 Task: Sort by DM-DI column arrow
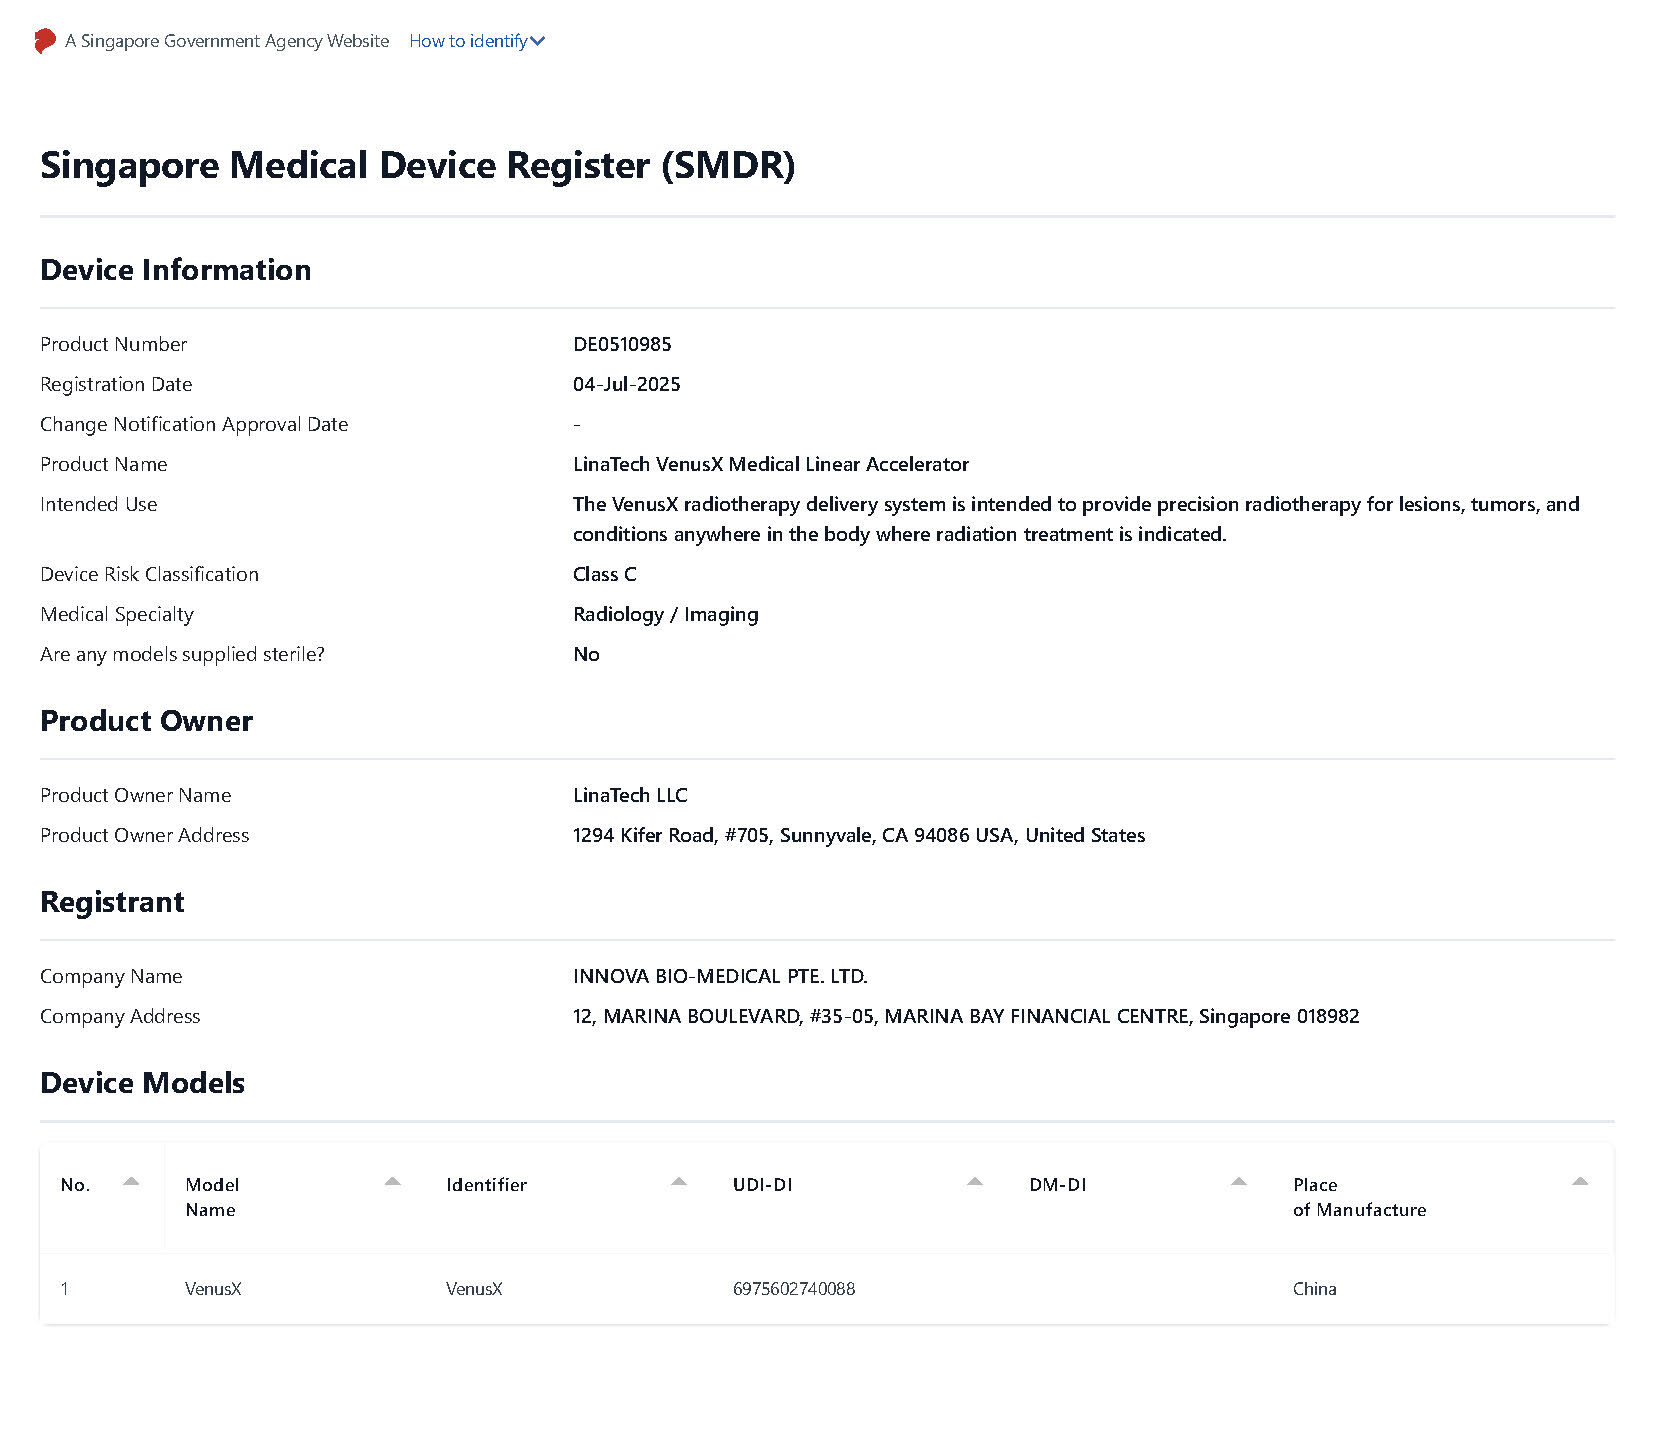[1239, 1182]
